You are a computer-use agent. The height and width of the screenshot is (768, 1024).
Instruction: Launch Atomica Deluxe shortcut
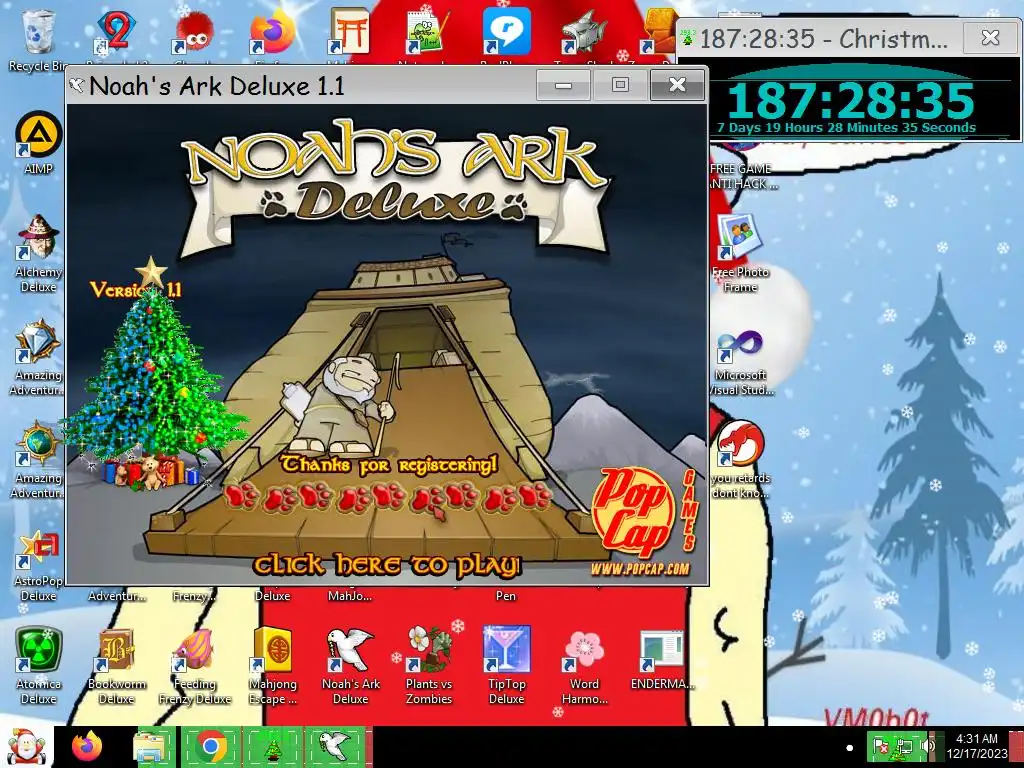[39, 666]
